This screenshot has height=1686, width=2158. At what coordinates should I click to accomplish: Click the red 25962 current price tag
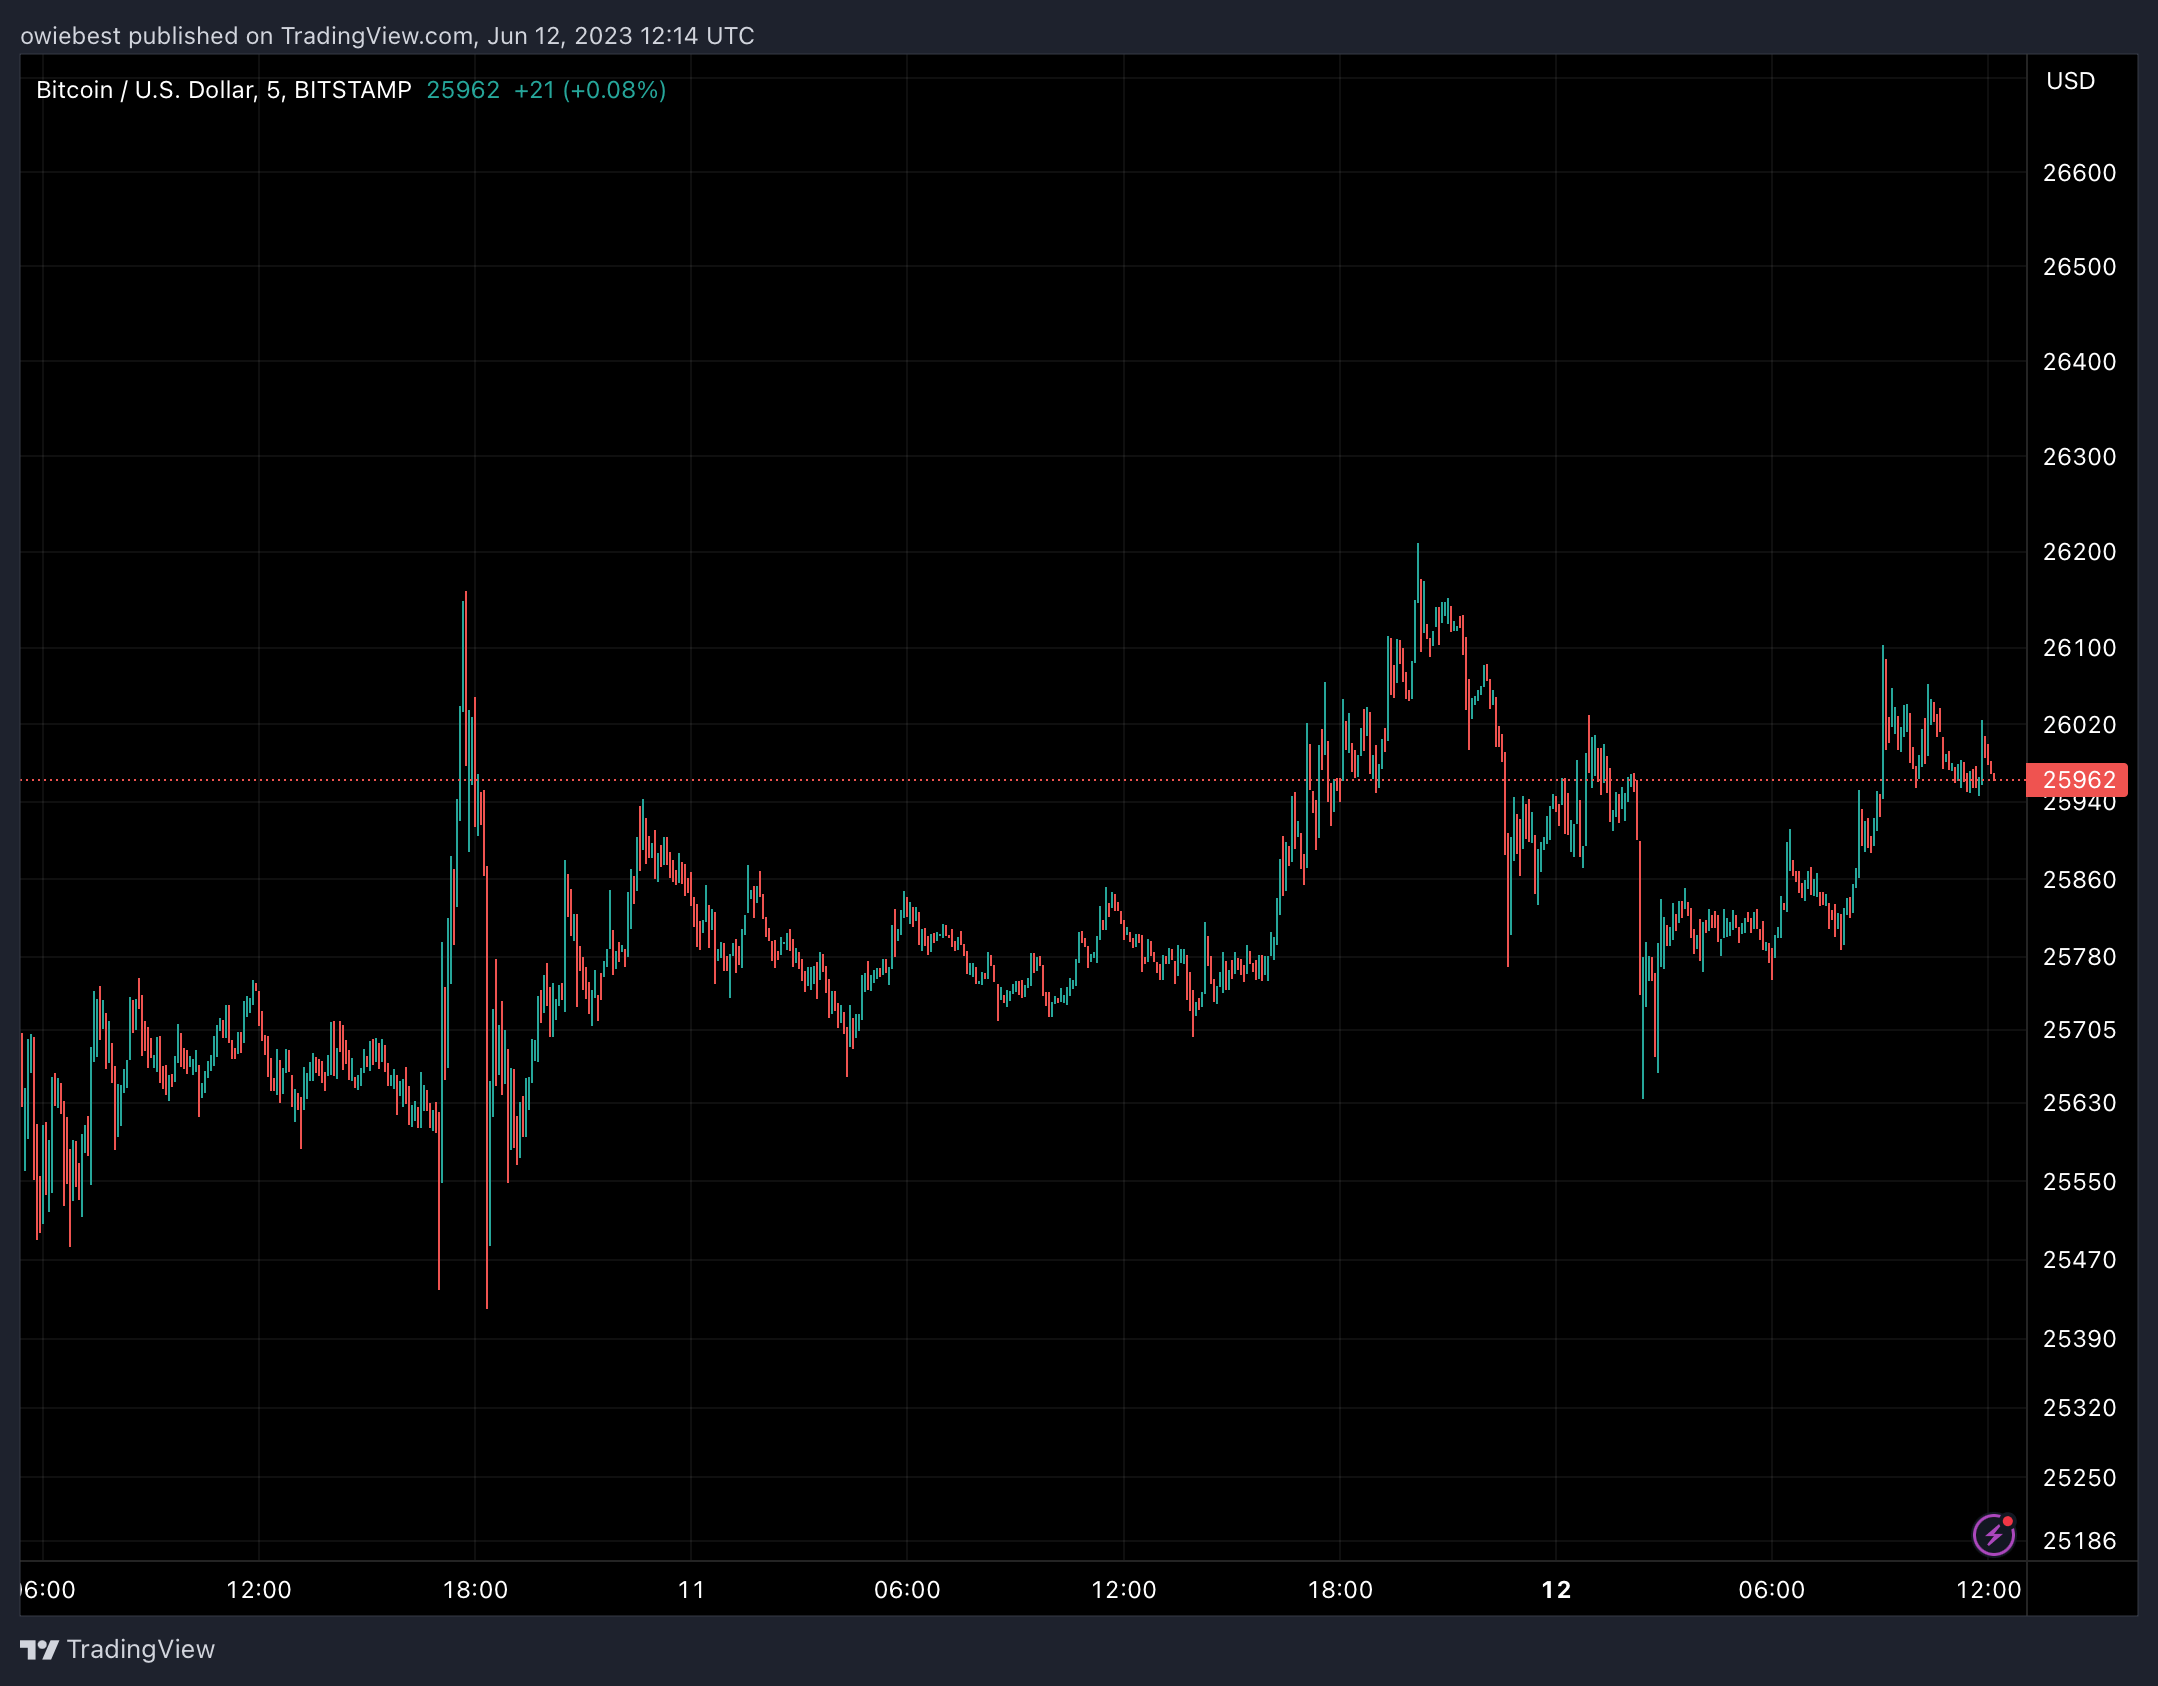click(x=2077, y=780)
